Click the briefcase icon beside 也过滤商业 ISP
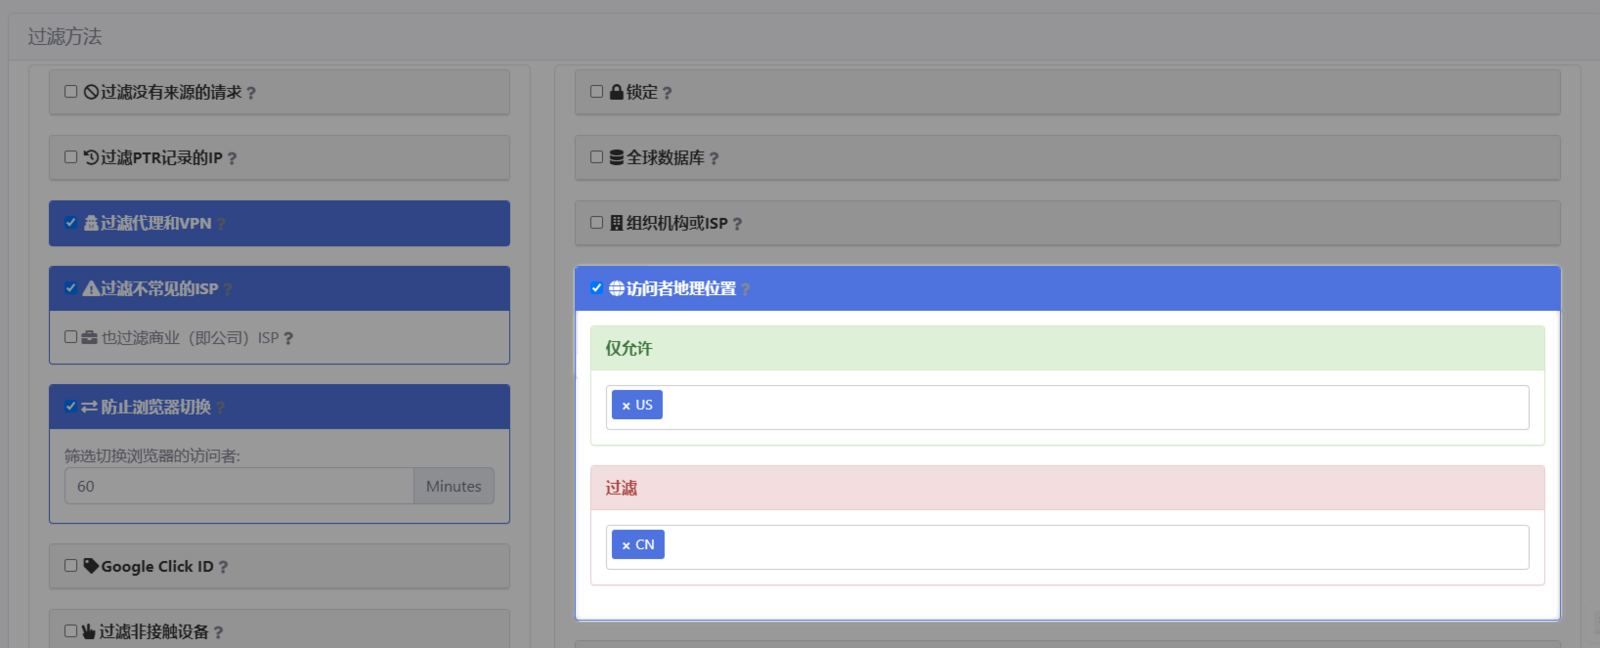1600x648 pixels. (90, 338)
